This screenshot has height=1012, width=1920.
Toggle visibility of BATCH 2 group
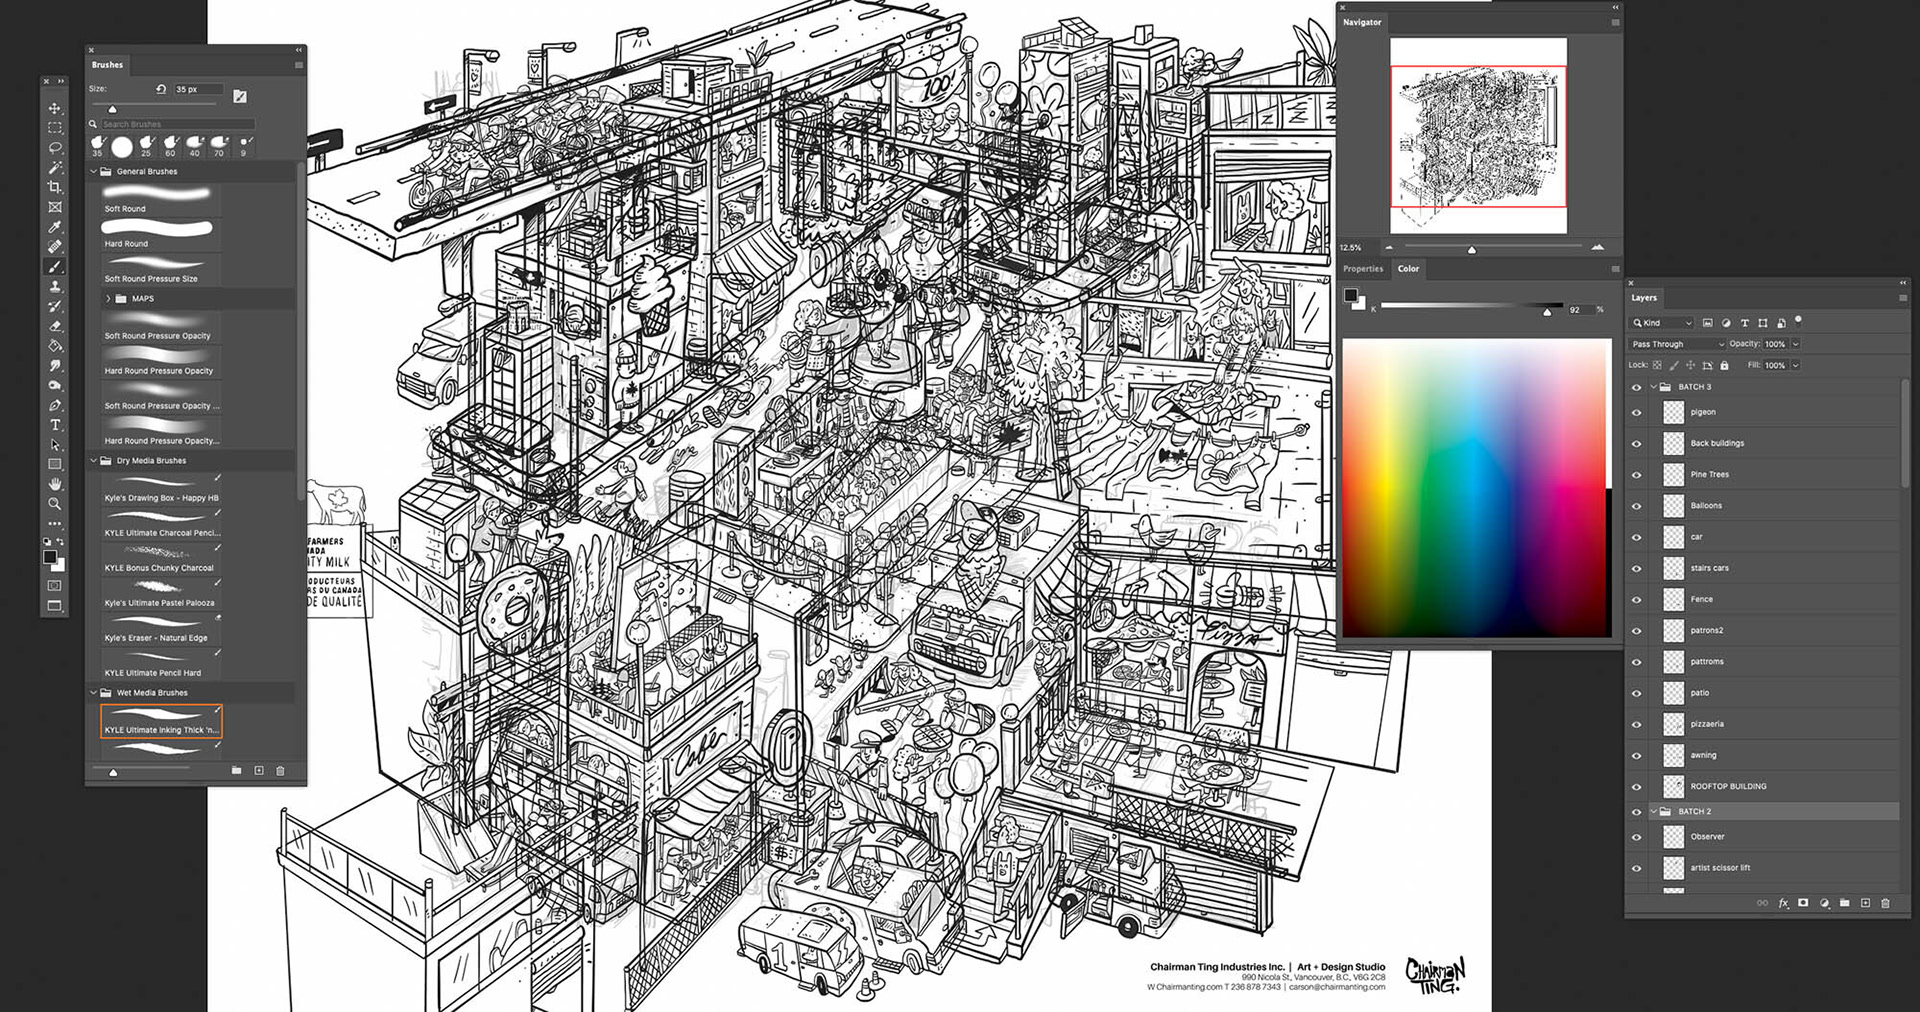[1637, 812]
